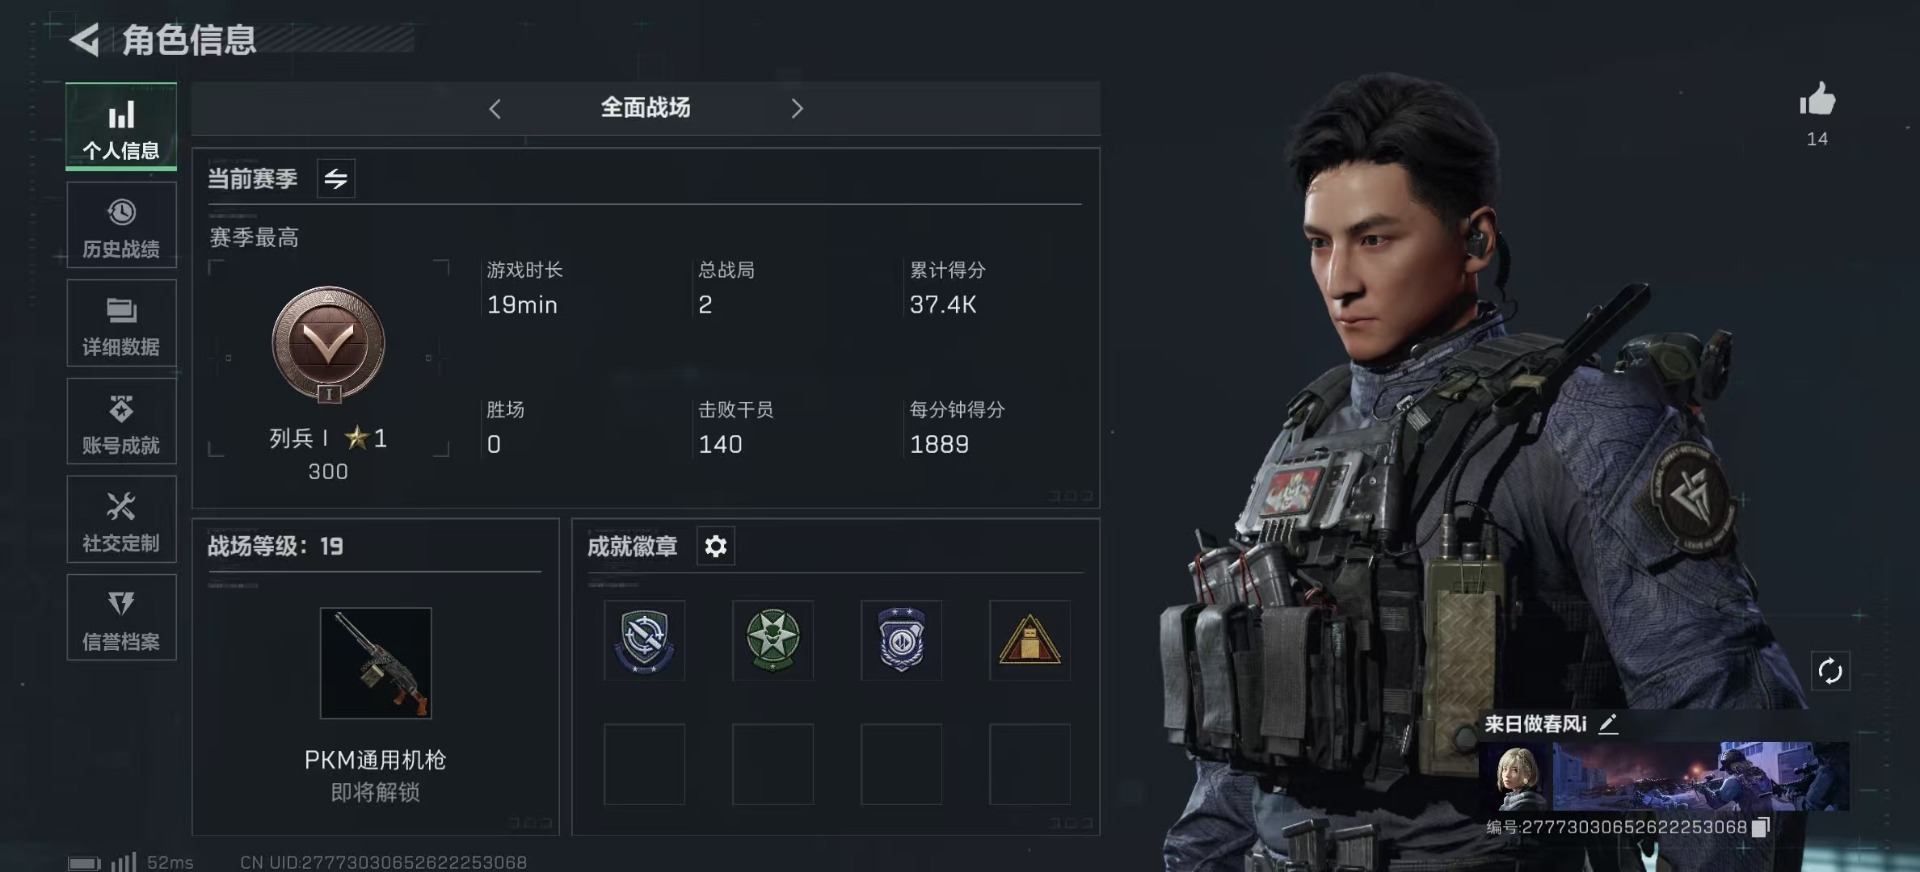Edit the nickname 来日做春风i with the pencil

coord(1608,724)
